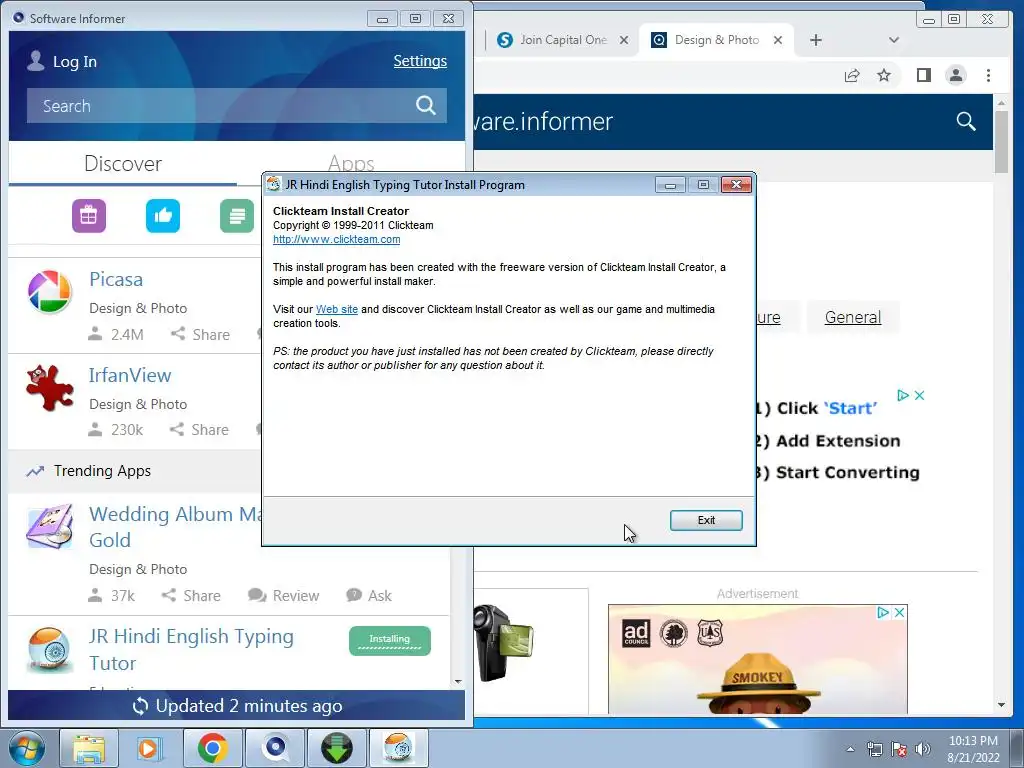1024x768 pixels.
Task: Open the Chrome profile avatar menu
Action: (x=956, y=75)
